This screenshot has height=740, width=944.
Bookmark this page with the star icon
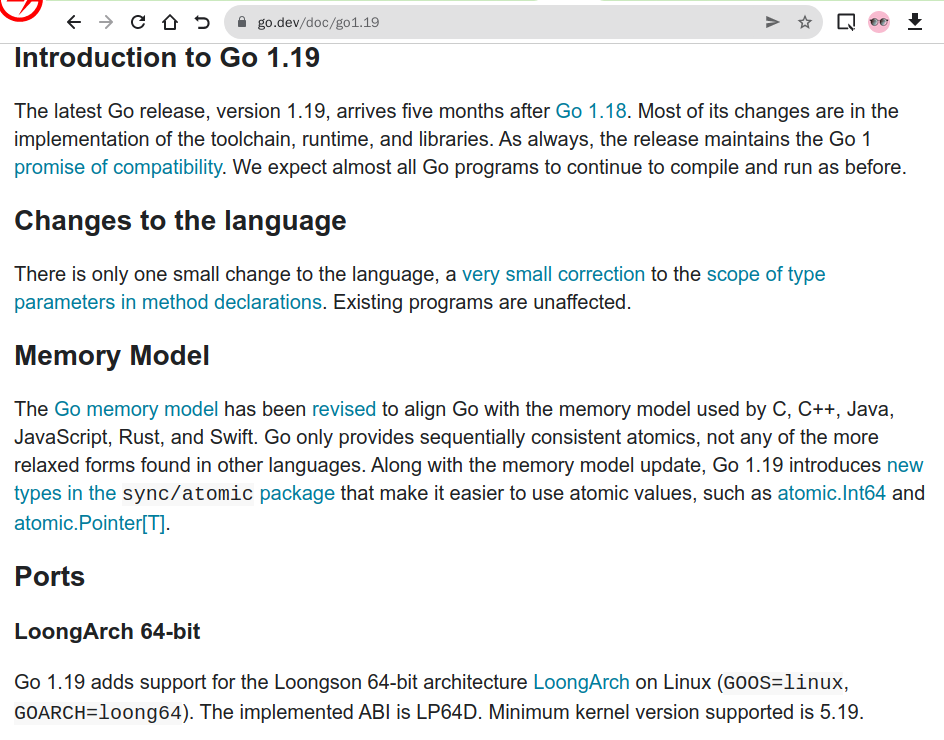tap(804, 22)
